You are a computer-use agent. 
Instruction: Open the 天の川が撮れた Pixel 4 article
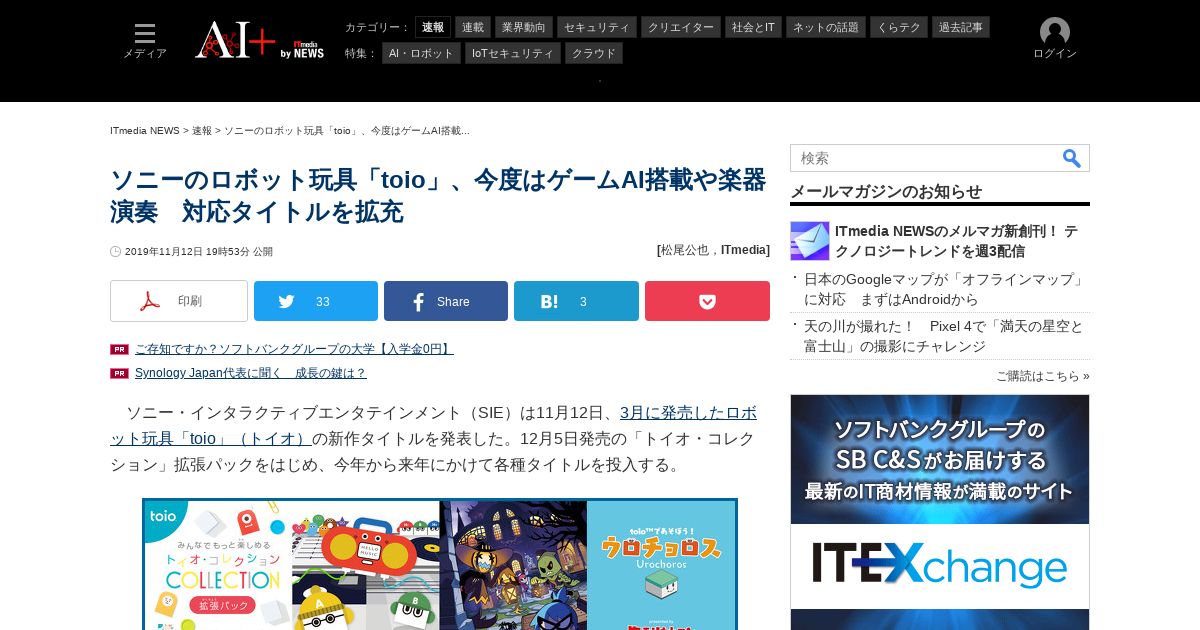[944, 336]
